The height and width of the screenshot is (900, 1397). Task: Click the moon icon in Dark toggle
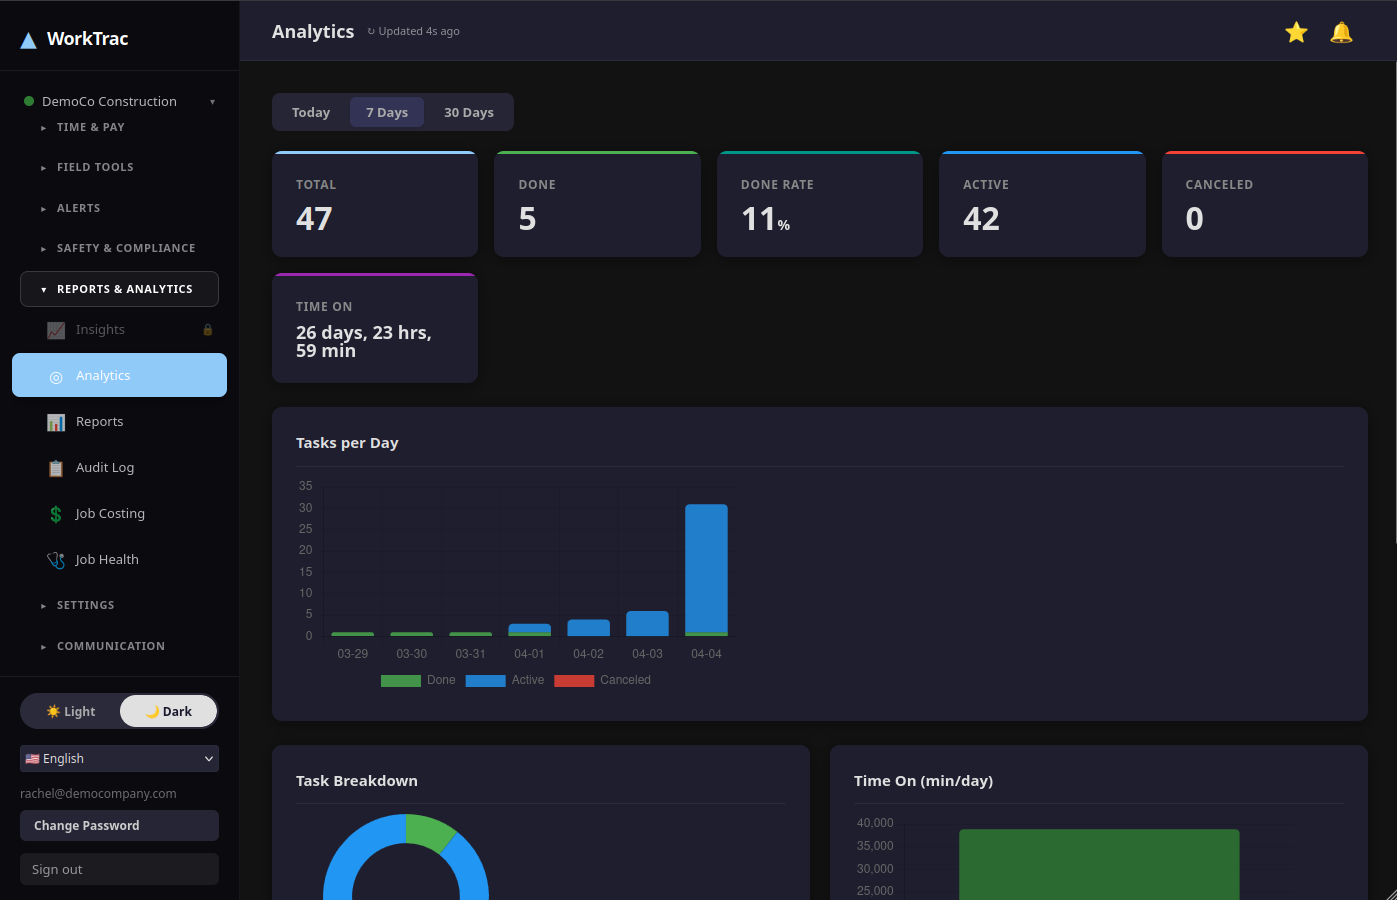point(152,711)
